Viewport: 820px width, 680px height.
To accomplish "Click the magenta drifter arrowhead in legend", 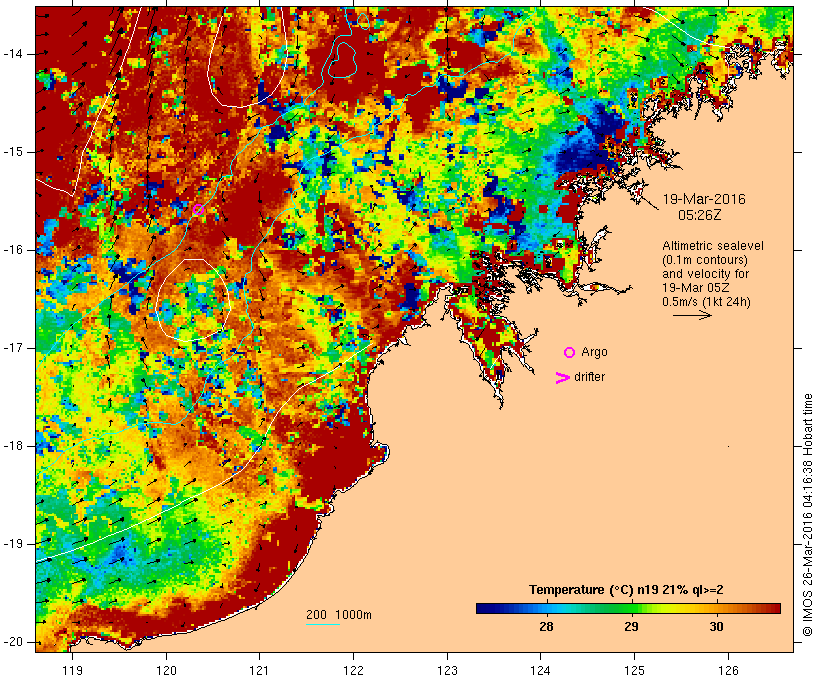I will point(563,378).
